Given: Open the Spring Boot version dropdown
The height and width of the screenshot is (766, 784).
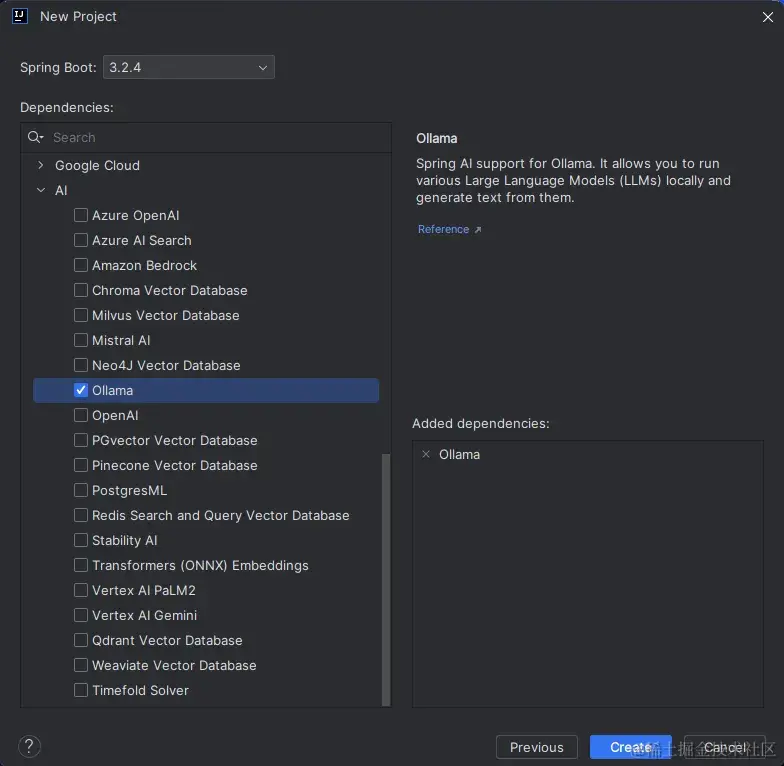Looking at the screenshot, I should (x=189, y=68).
